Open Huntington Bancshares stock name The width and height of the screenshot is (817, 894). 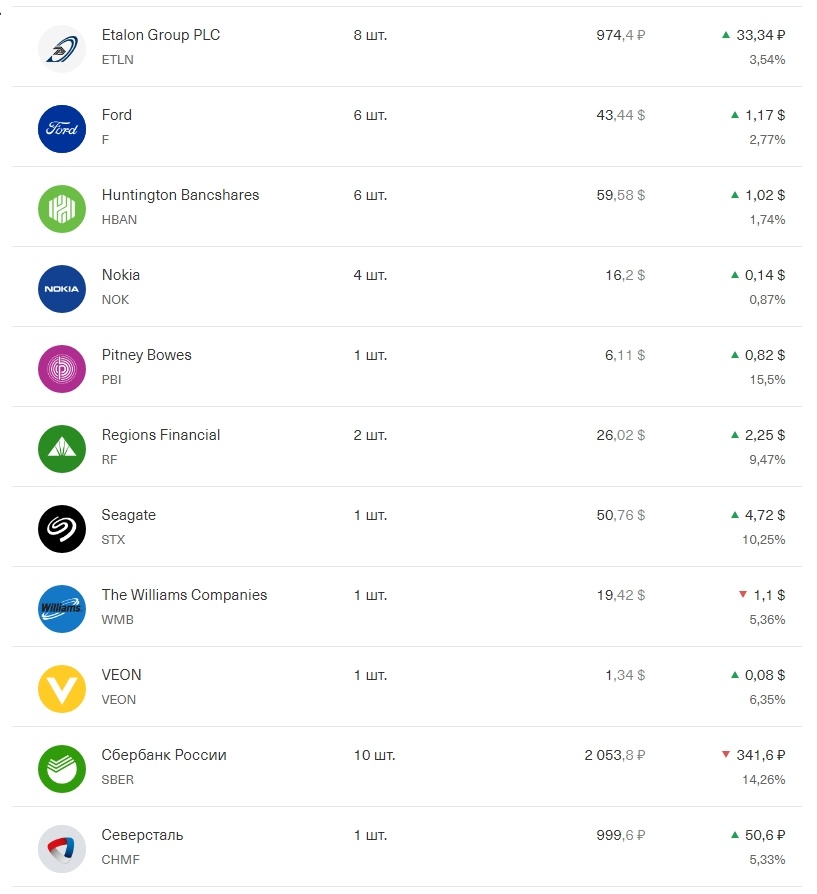coord(180,196)
